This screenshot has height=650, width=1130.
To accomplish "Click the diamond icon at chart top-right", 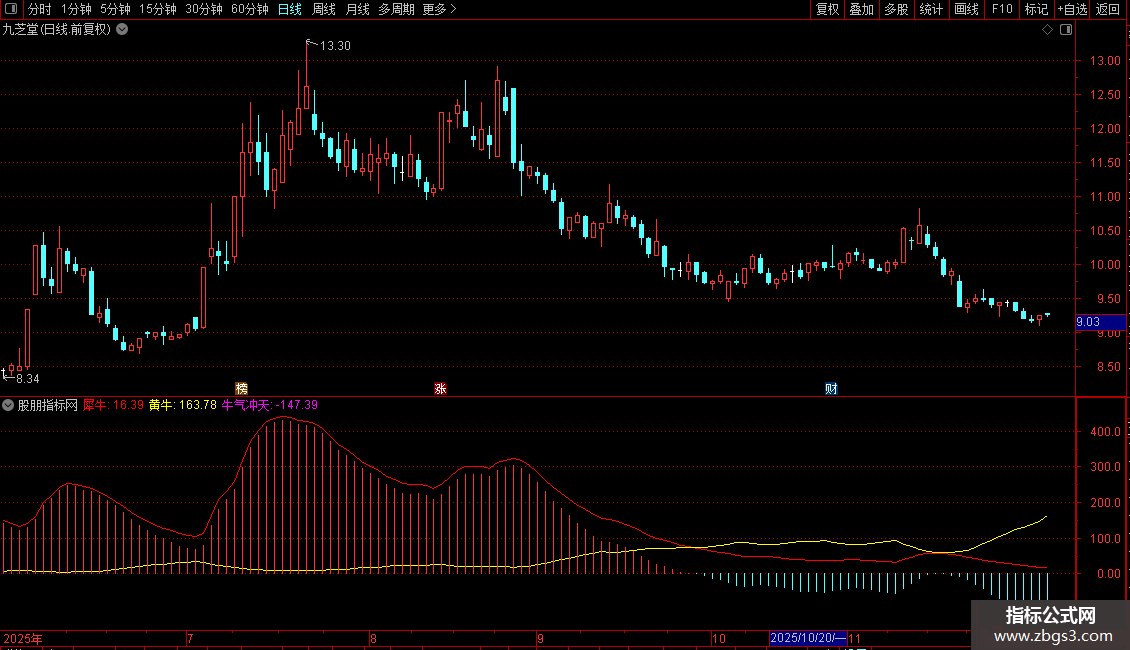I will tap(1047, 30).
